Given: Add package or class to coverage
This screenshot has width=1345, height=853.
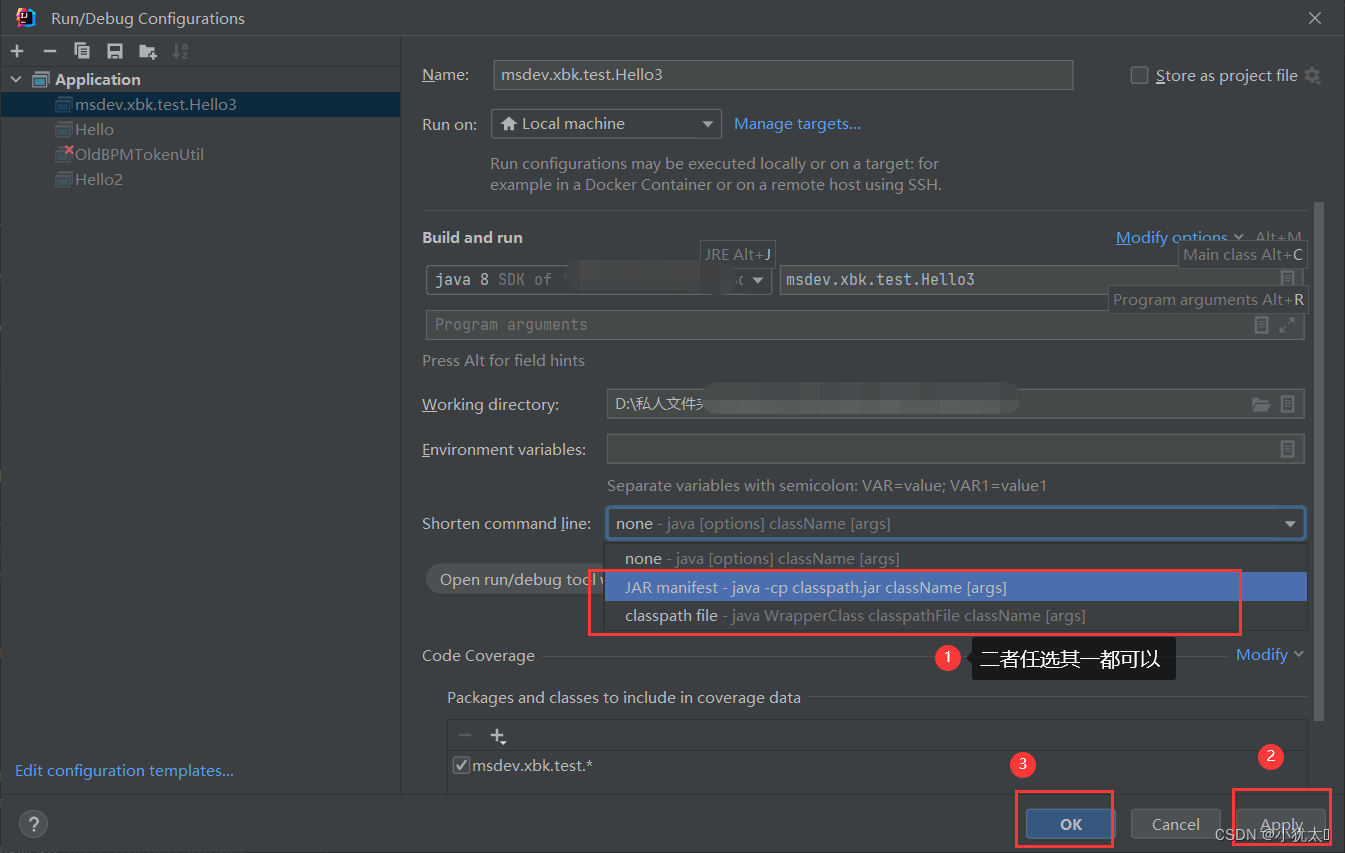Looking at the screenshot, I should coord(498,736).
